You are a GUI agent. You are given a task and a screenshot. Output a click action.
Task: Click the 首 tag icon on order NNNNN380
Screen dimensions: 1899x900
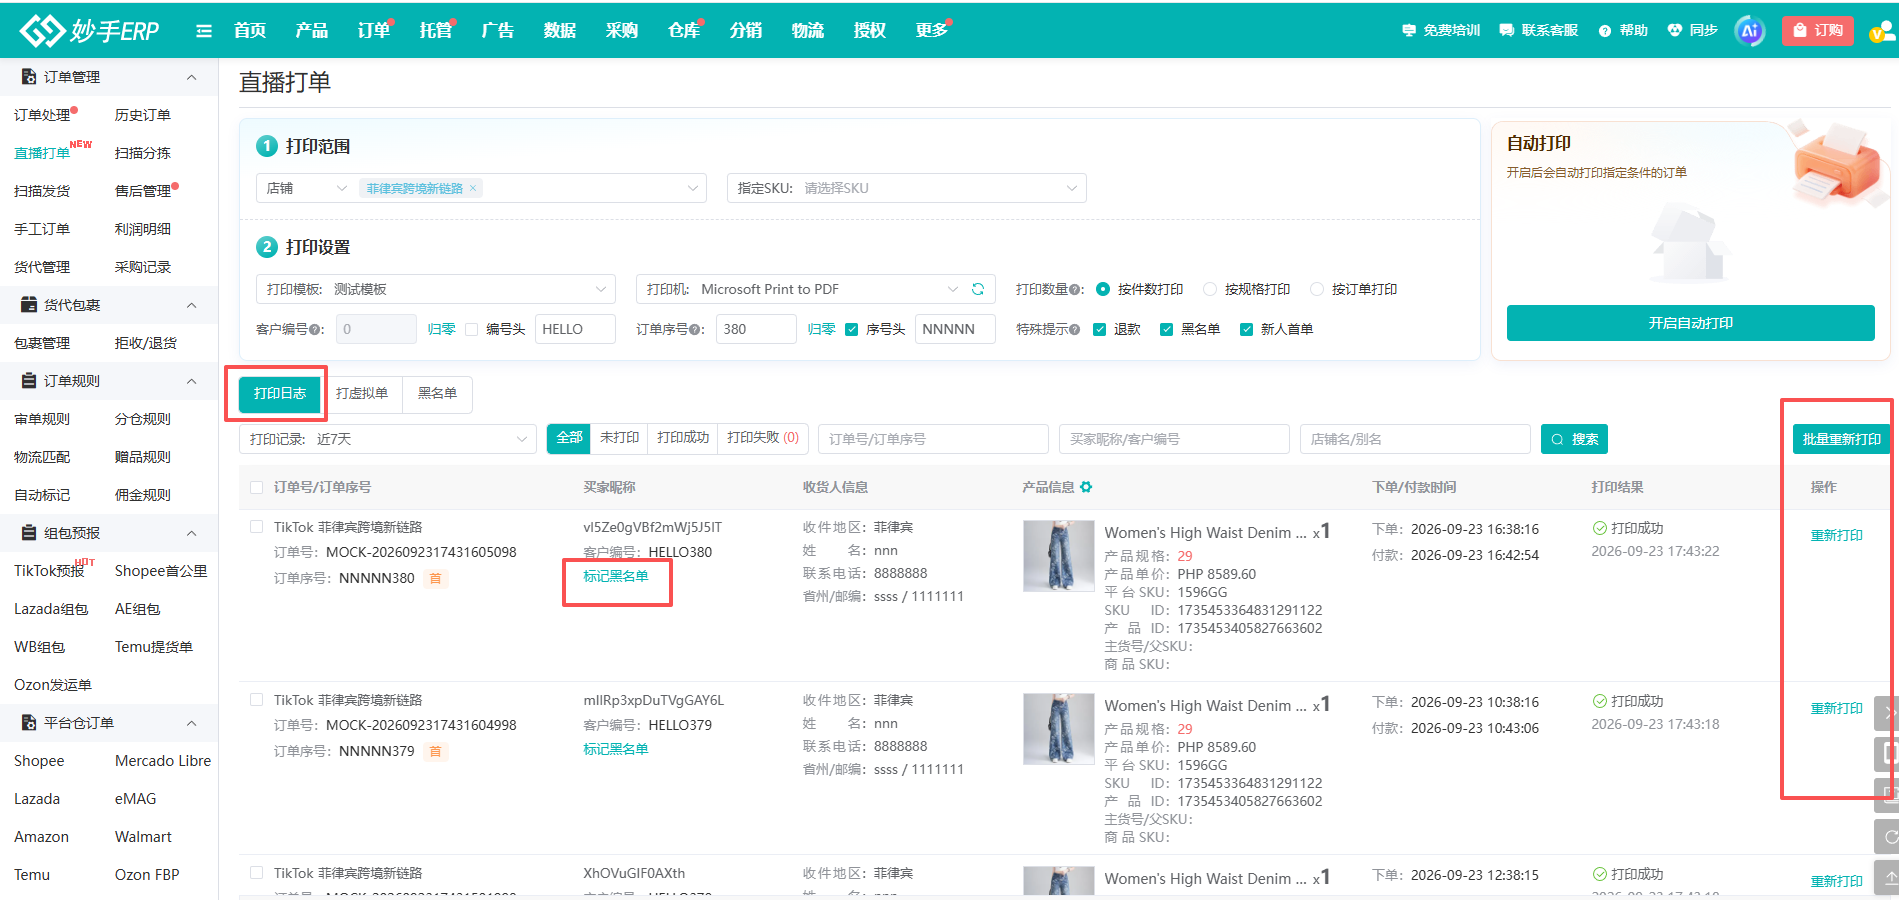tap(435, 578)
